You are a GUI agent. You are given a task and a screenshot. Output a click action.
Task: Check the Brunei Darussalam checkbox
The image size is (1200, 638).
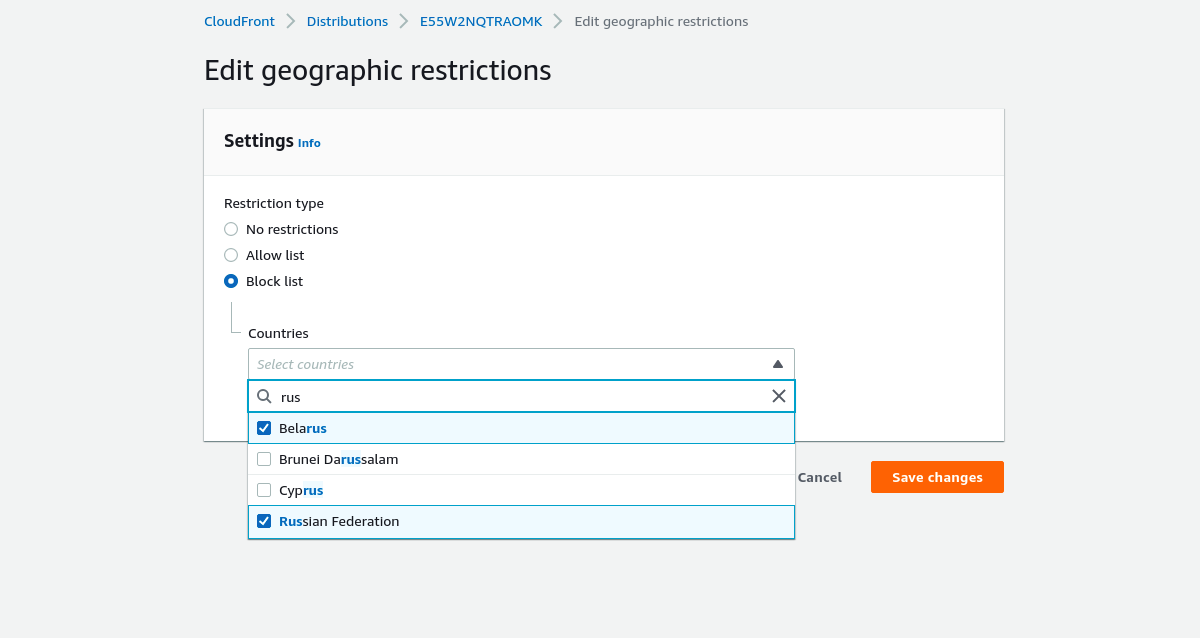pos(264,459)
